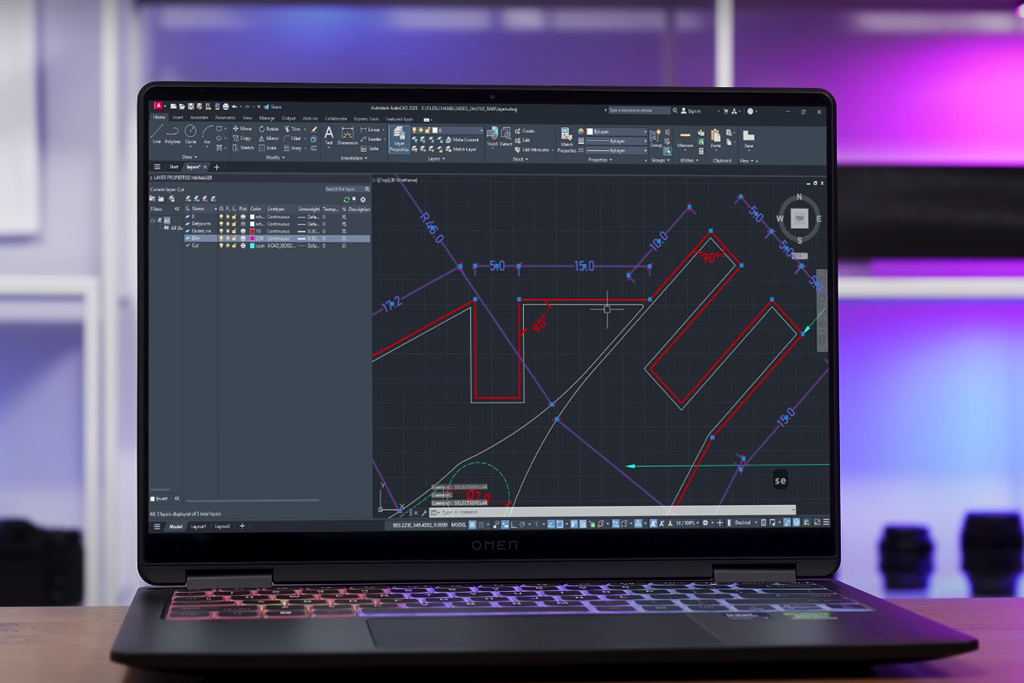
Task: Expand the Modify panel dropdown
Action: 275,157
